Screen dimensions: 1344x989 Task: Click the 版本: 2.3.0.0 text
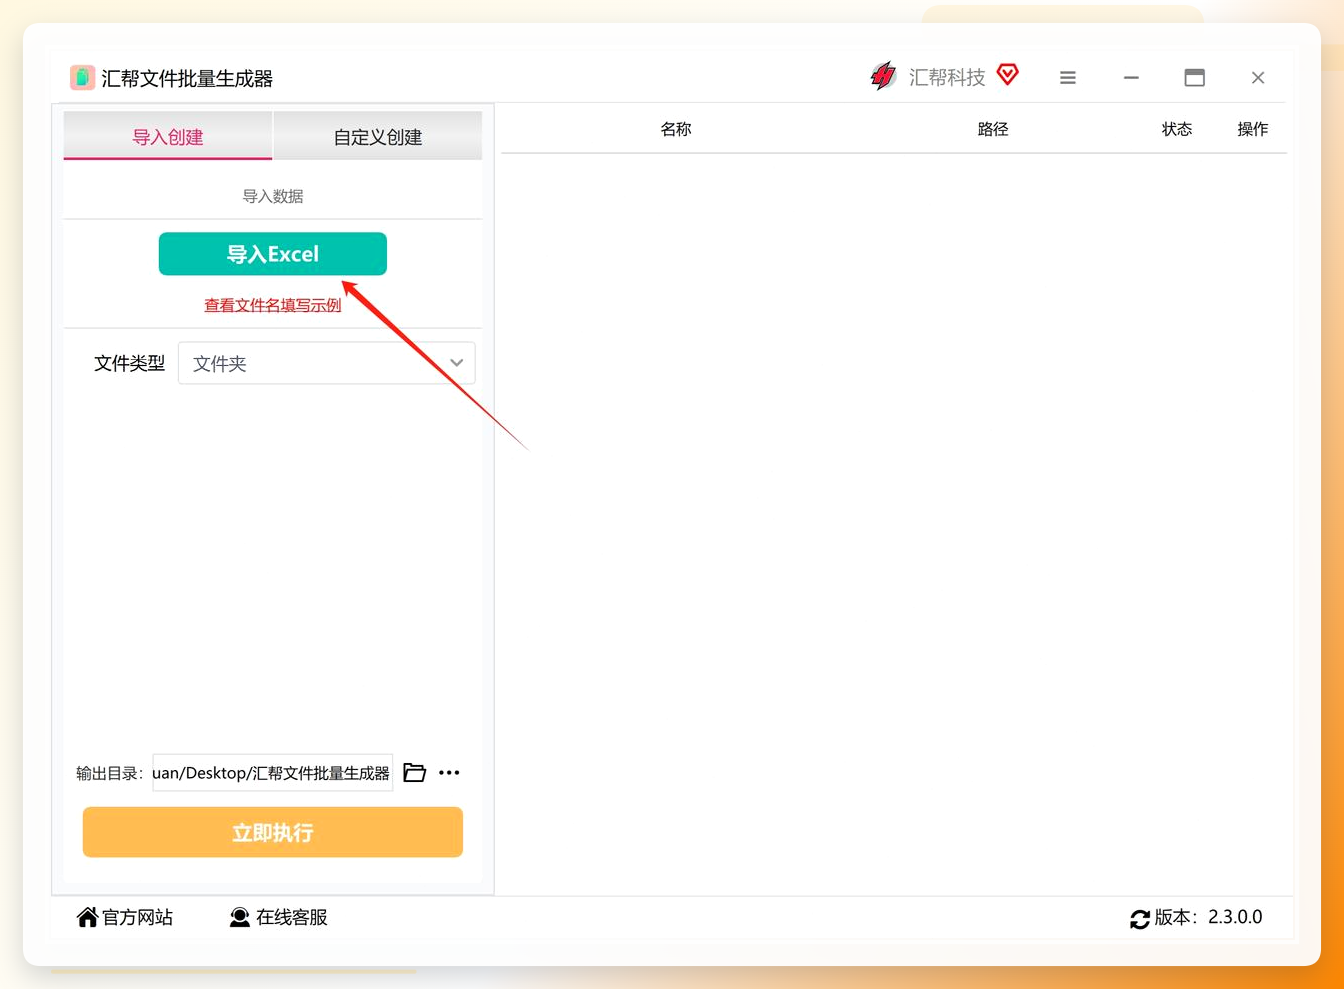(1208, 917)
